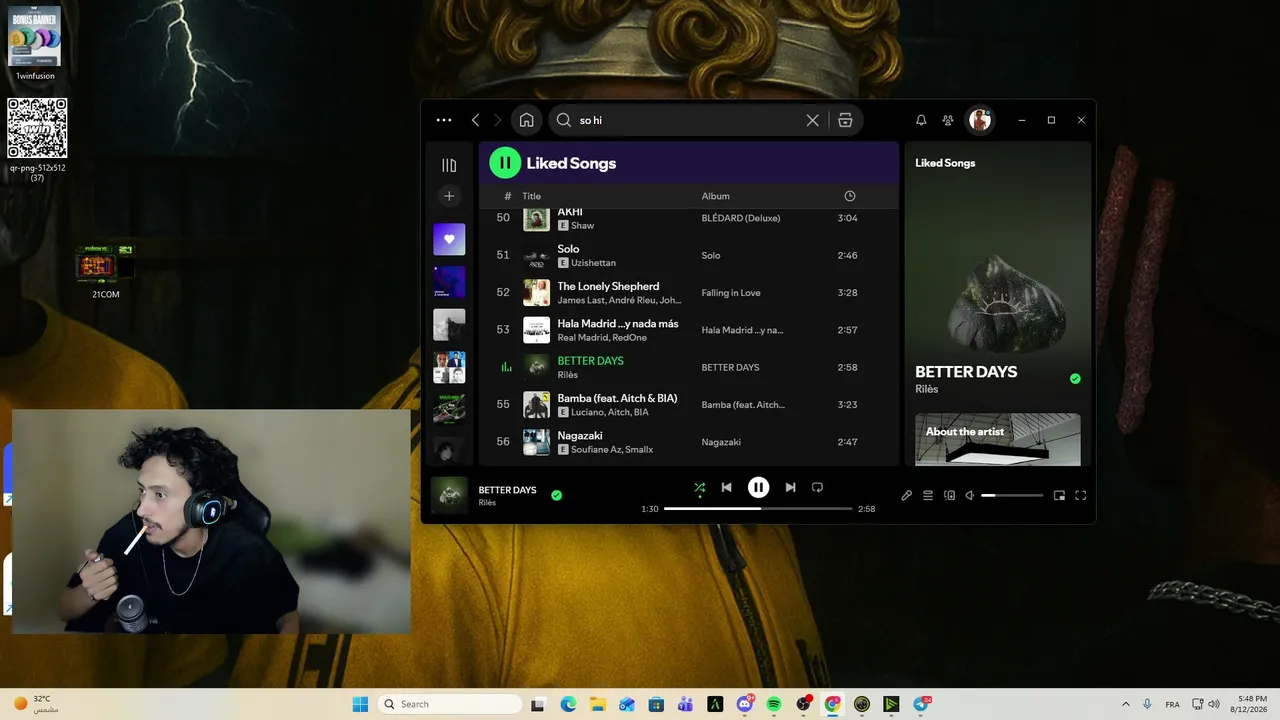
Task: Open File Explorer from the taskbar
Action: click(x=597, y=704)
